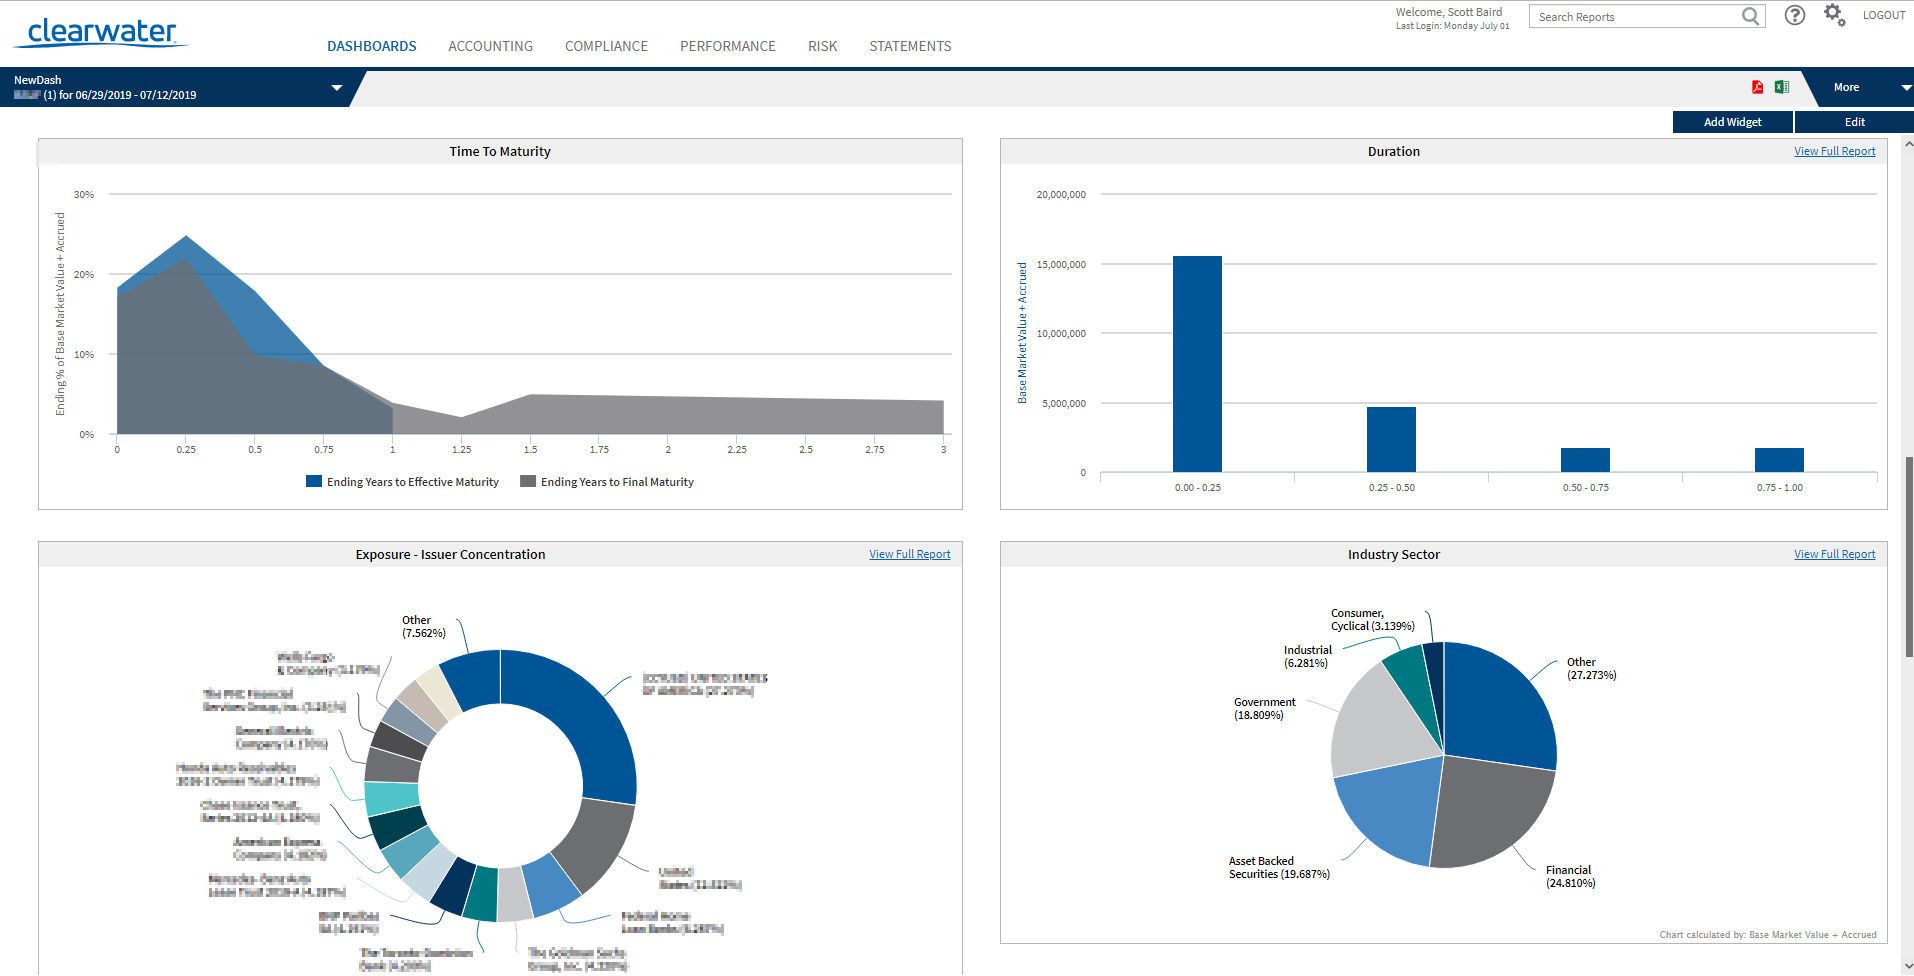Image resolution: width=1914 pixels, height=976 pixels.
Task: Click the Government (18.809%) label
Action: [1264, 709]
